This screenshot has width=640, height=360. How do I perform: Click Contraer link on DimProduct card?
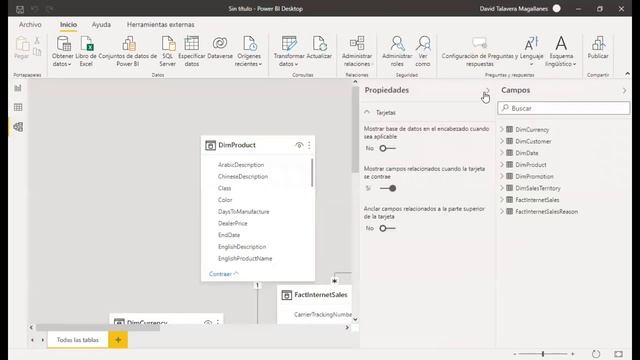(224, 274)
